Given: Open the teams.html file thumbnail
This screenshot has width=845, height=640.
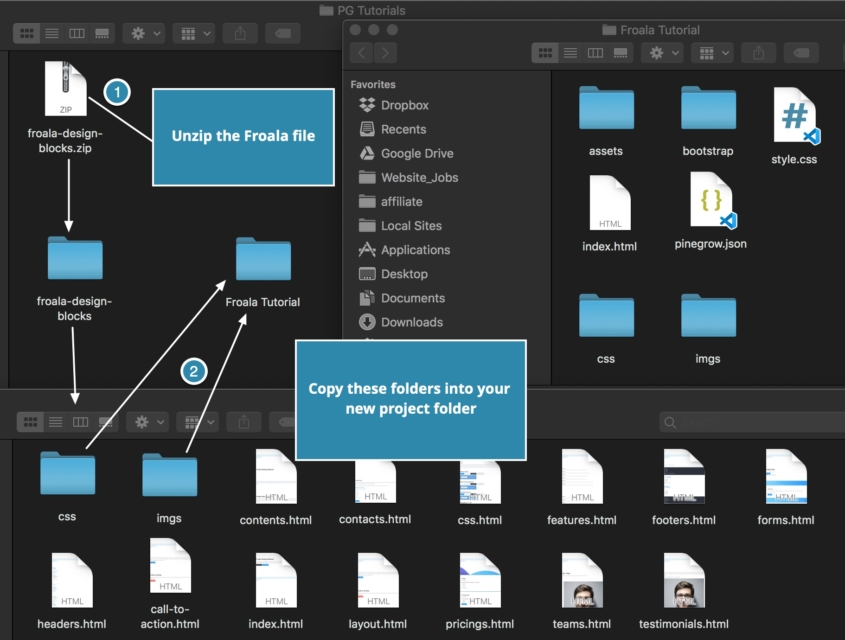Looking at the screenshot, I should click(x=581, y=580).
